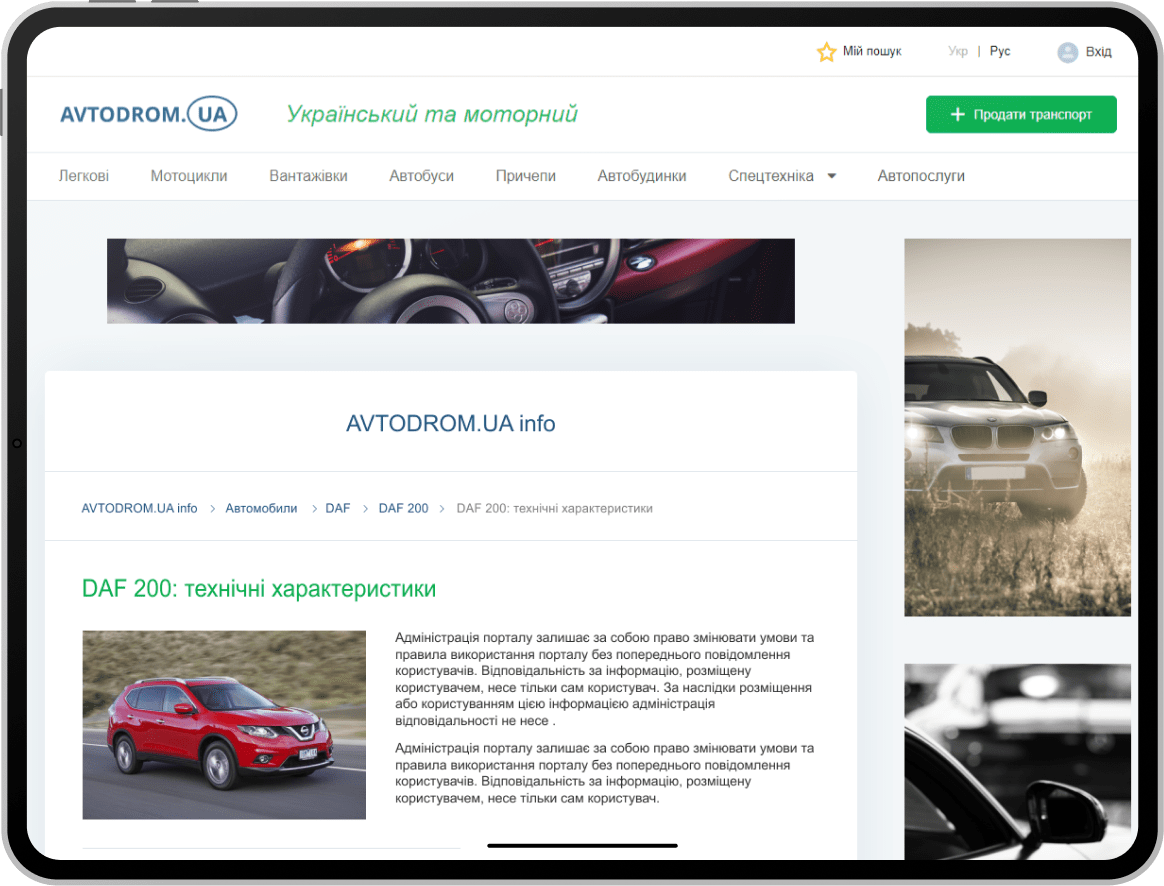The image size is (1164, 886).
Task: Open the Спецтехніка menu item
Action: pos(771,176)
